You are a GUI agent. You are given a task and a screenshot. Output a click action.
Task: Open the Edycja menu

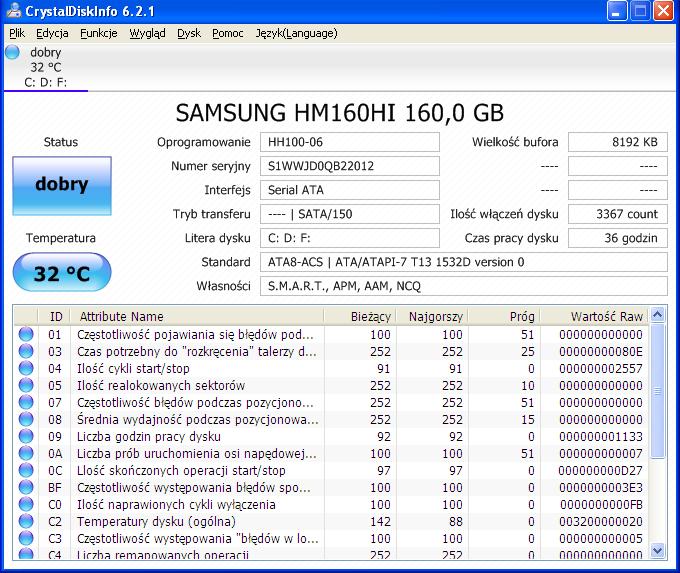(52, 33)
